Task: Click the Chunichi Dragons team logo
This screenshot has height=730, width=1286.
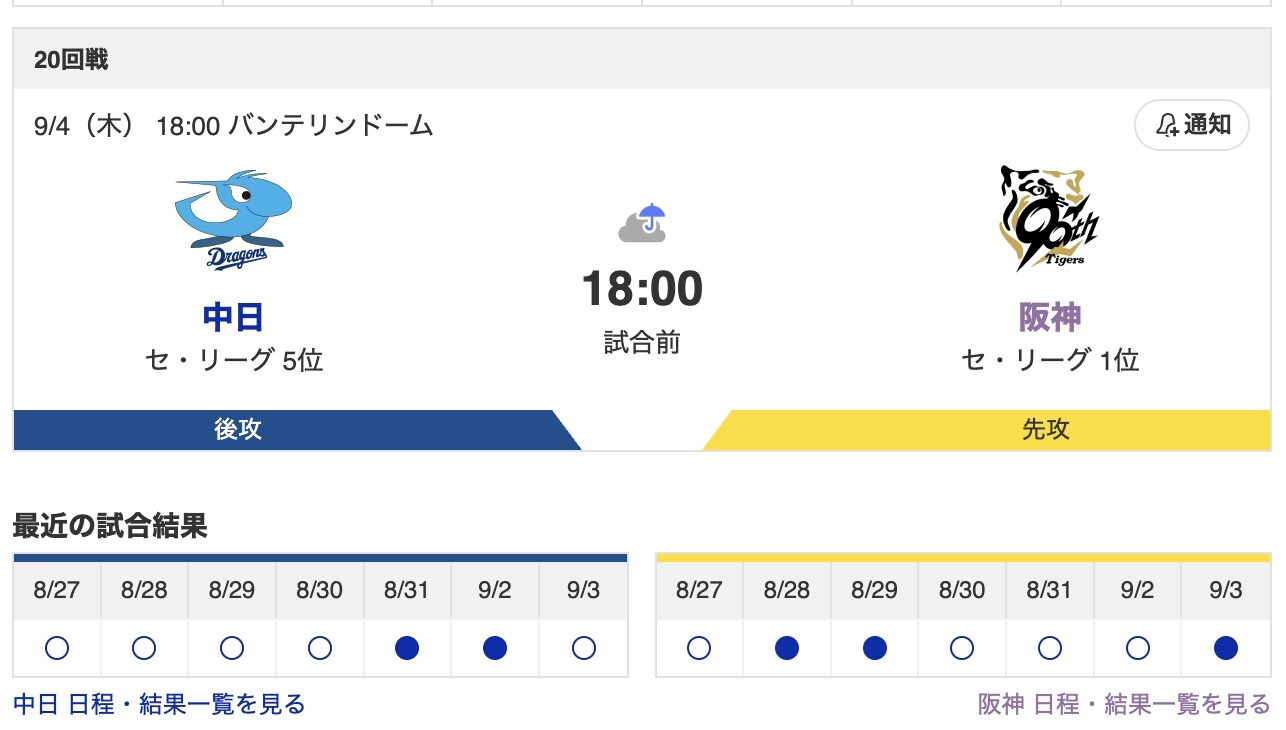Action: [x=233, y=221]
